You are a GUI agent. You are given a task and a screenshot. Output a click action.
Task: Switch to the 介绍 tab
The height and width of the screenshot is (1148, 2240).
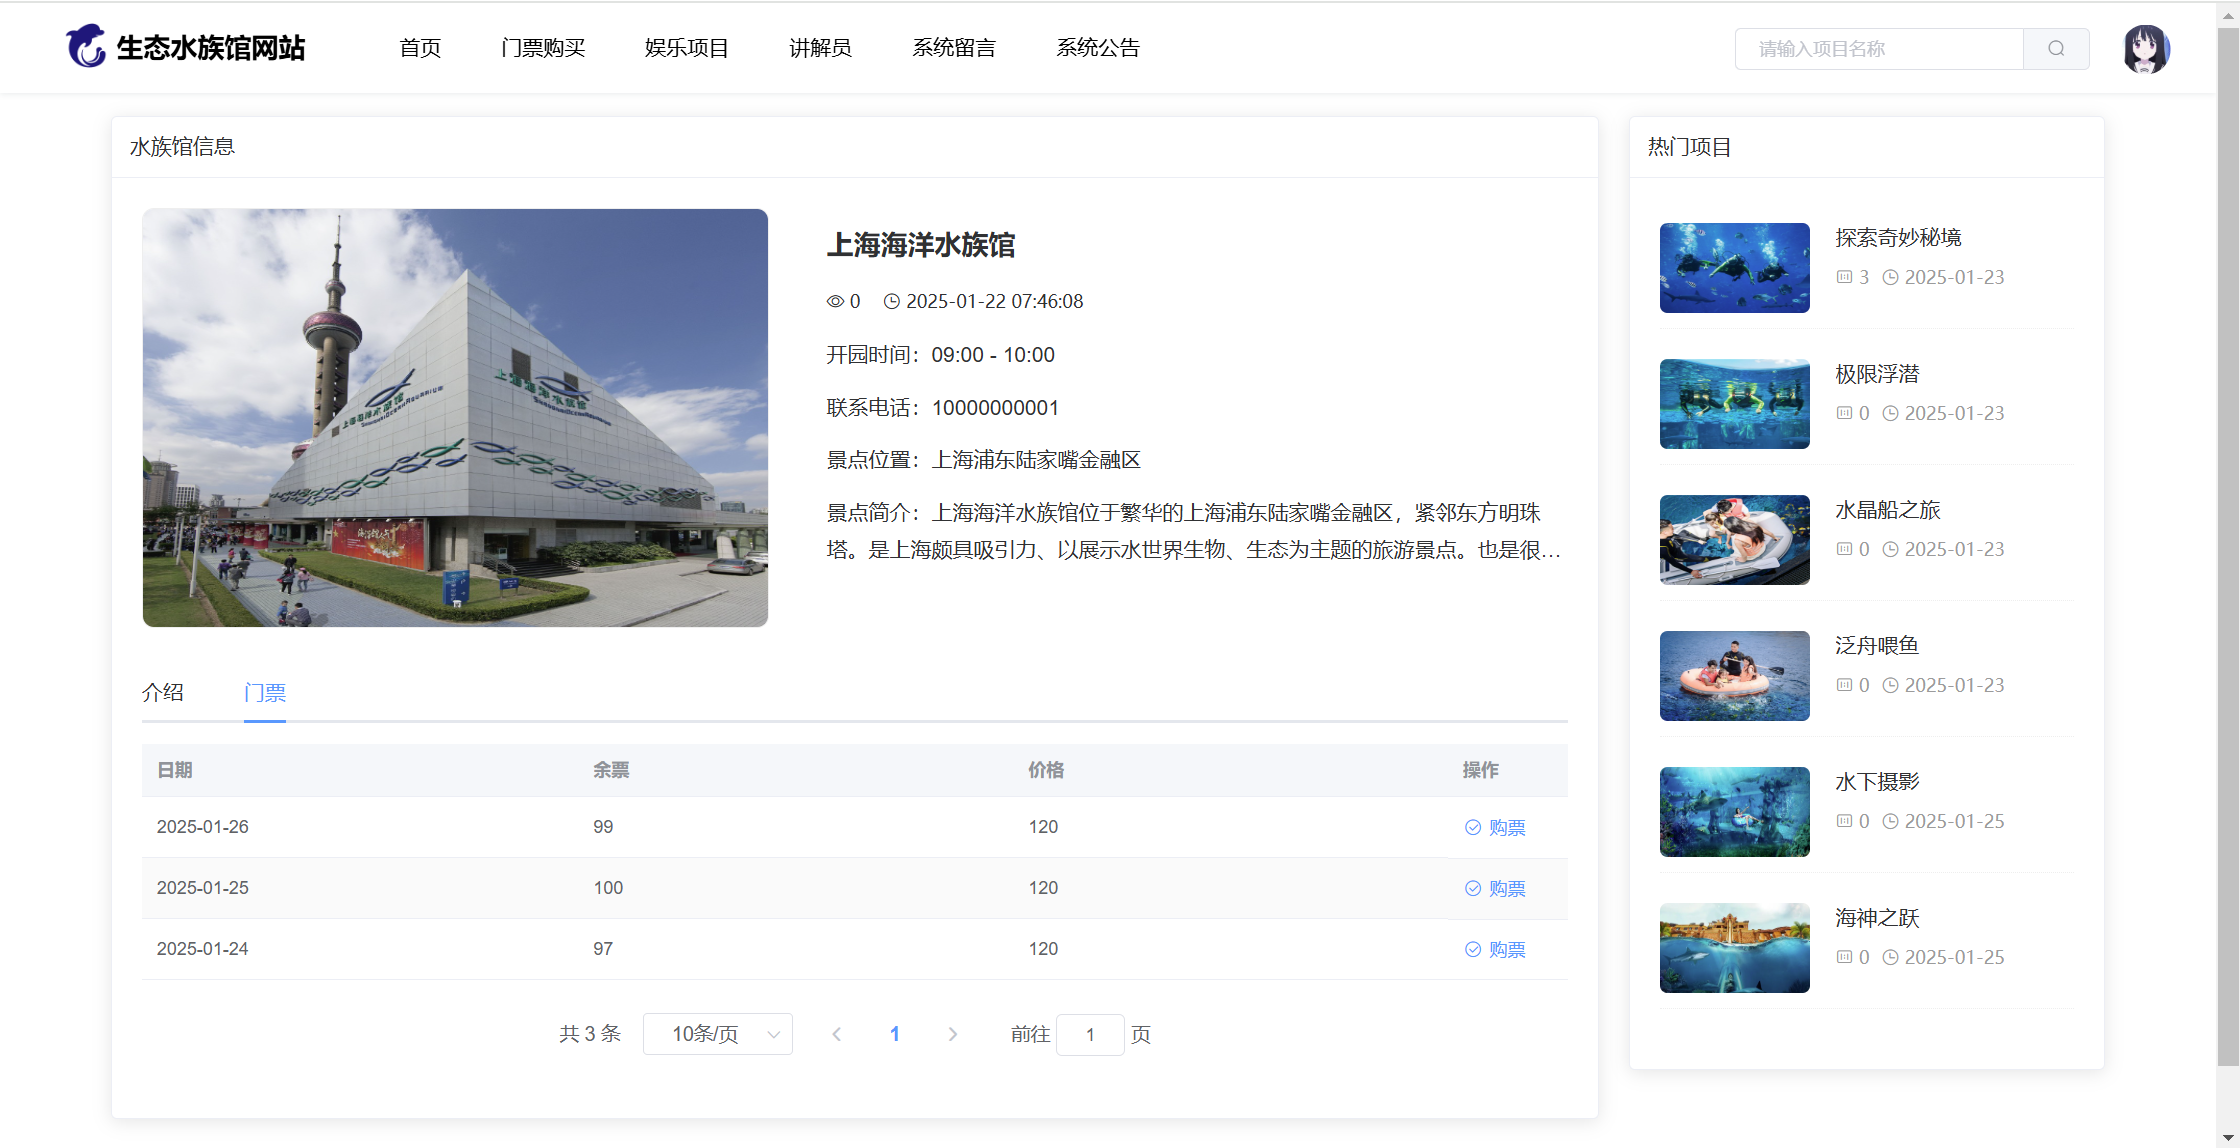[163, 692]
